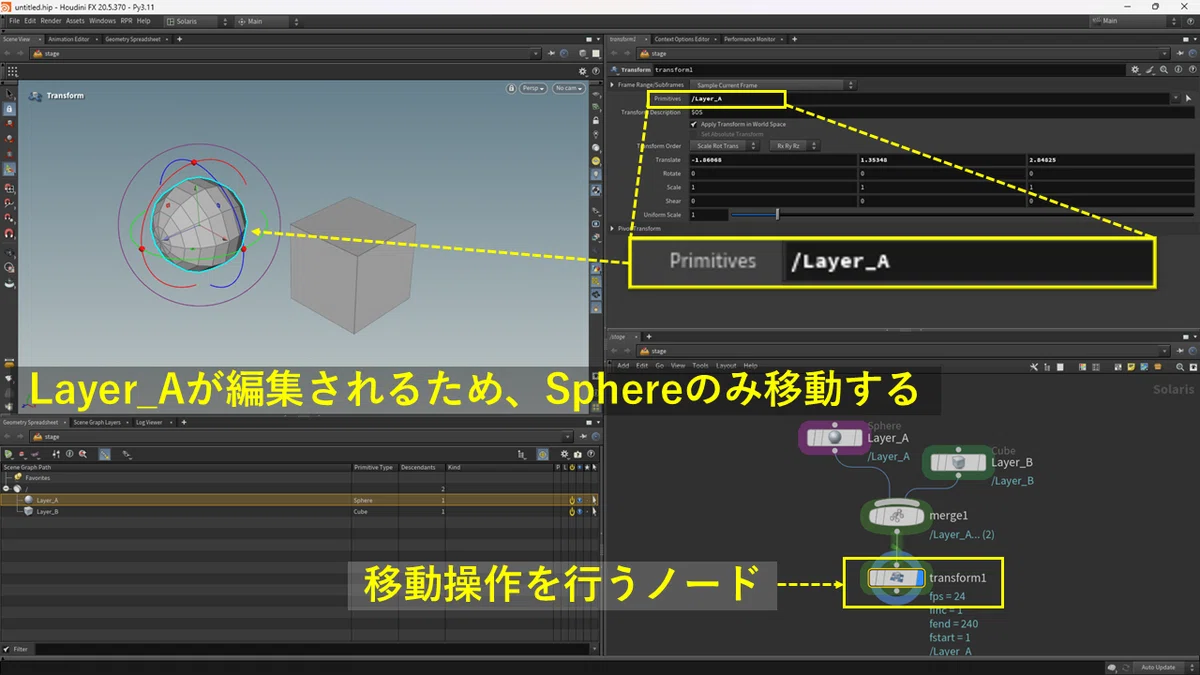Click the transform1 node icon
1200x675 pixels.
[896, 578]
